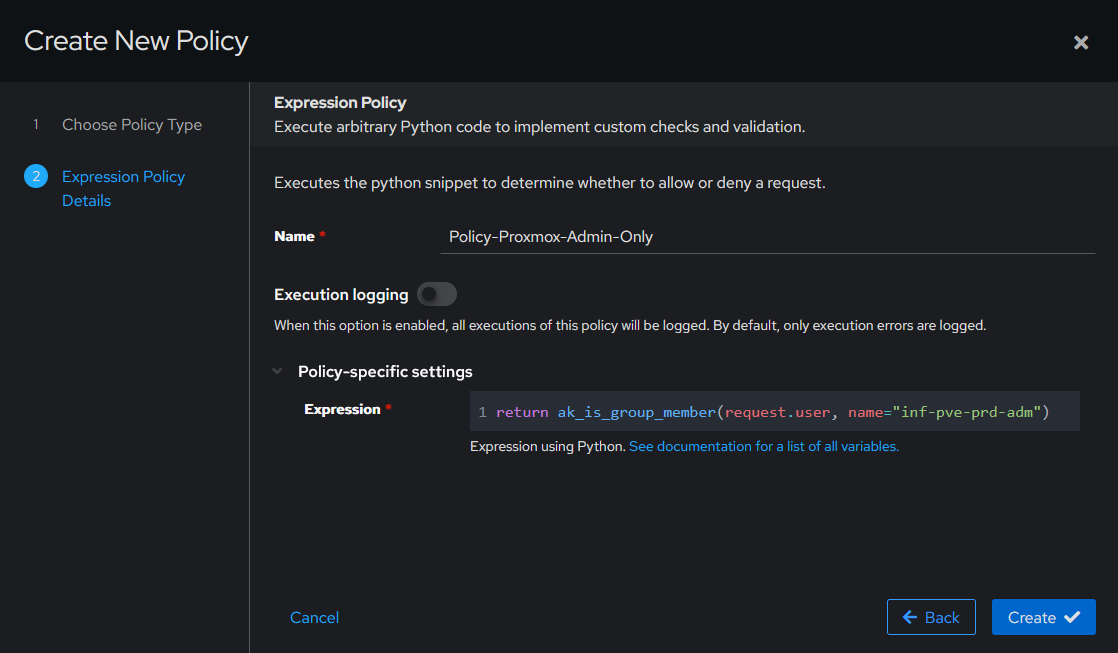The width and height of the screenshot is (1118, 653).
Task: Click the Name input field
Action: point(767,237)
